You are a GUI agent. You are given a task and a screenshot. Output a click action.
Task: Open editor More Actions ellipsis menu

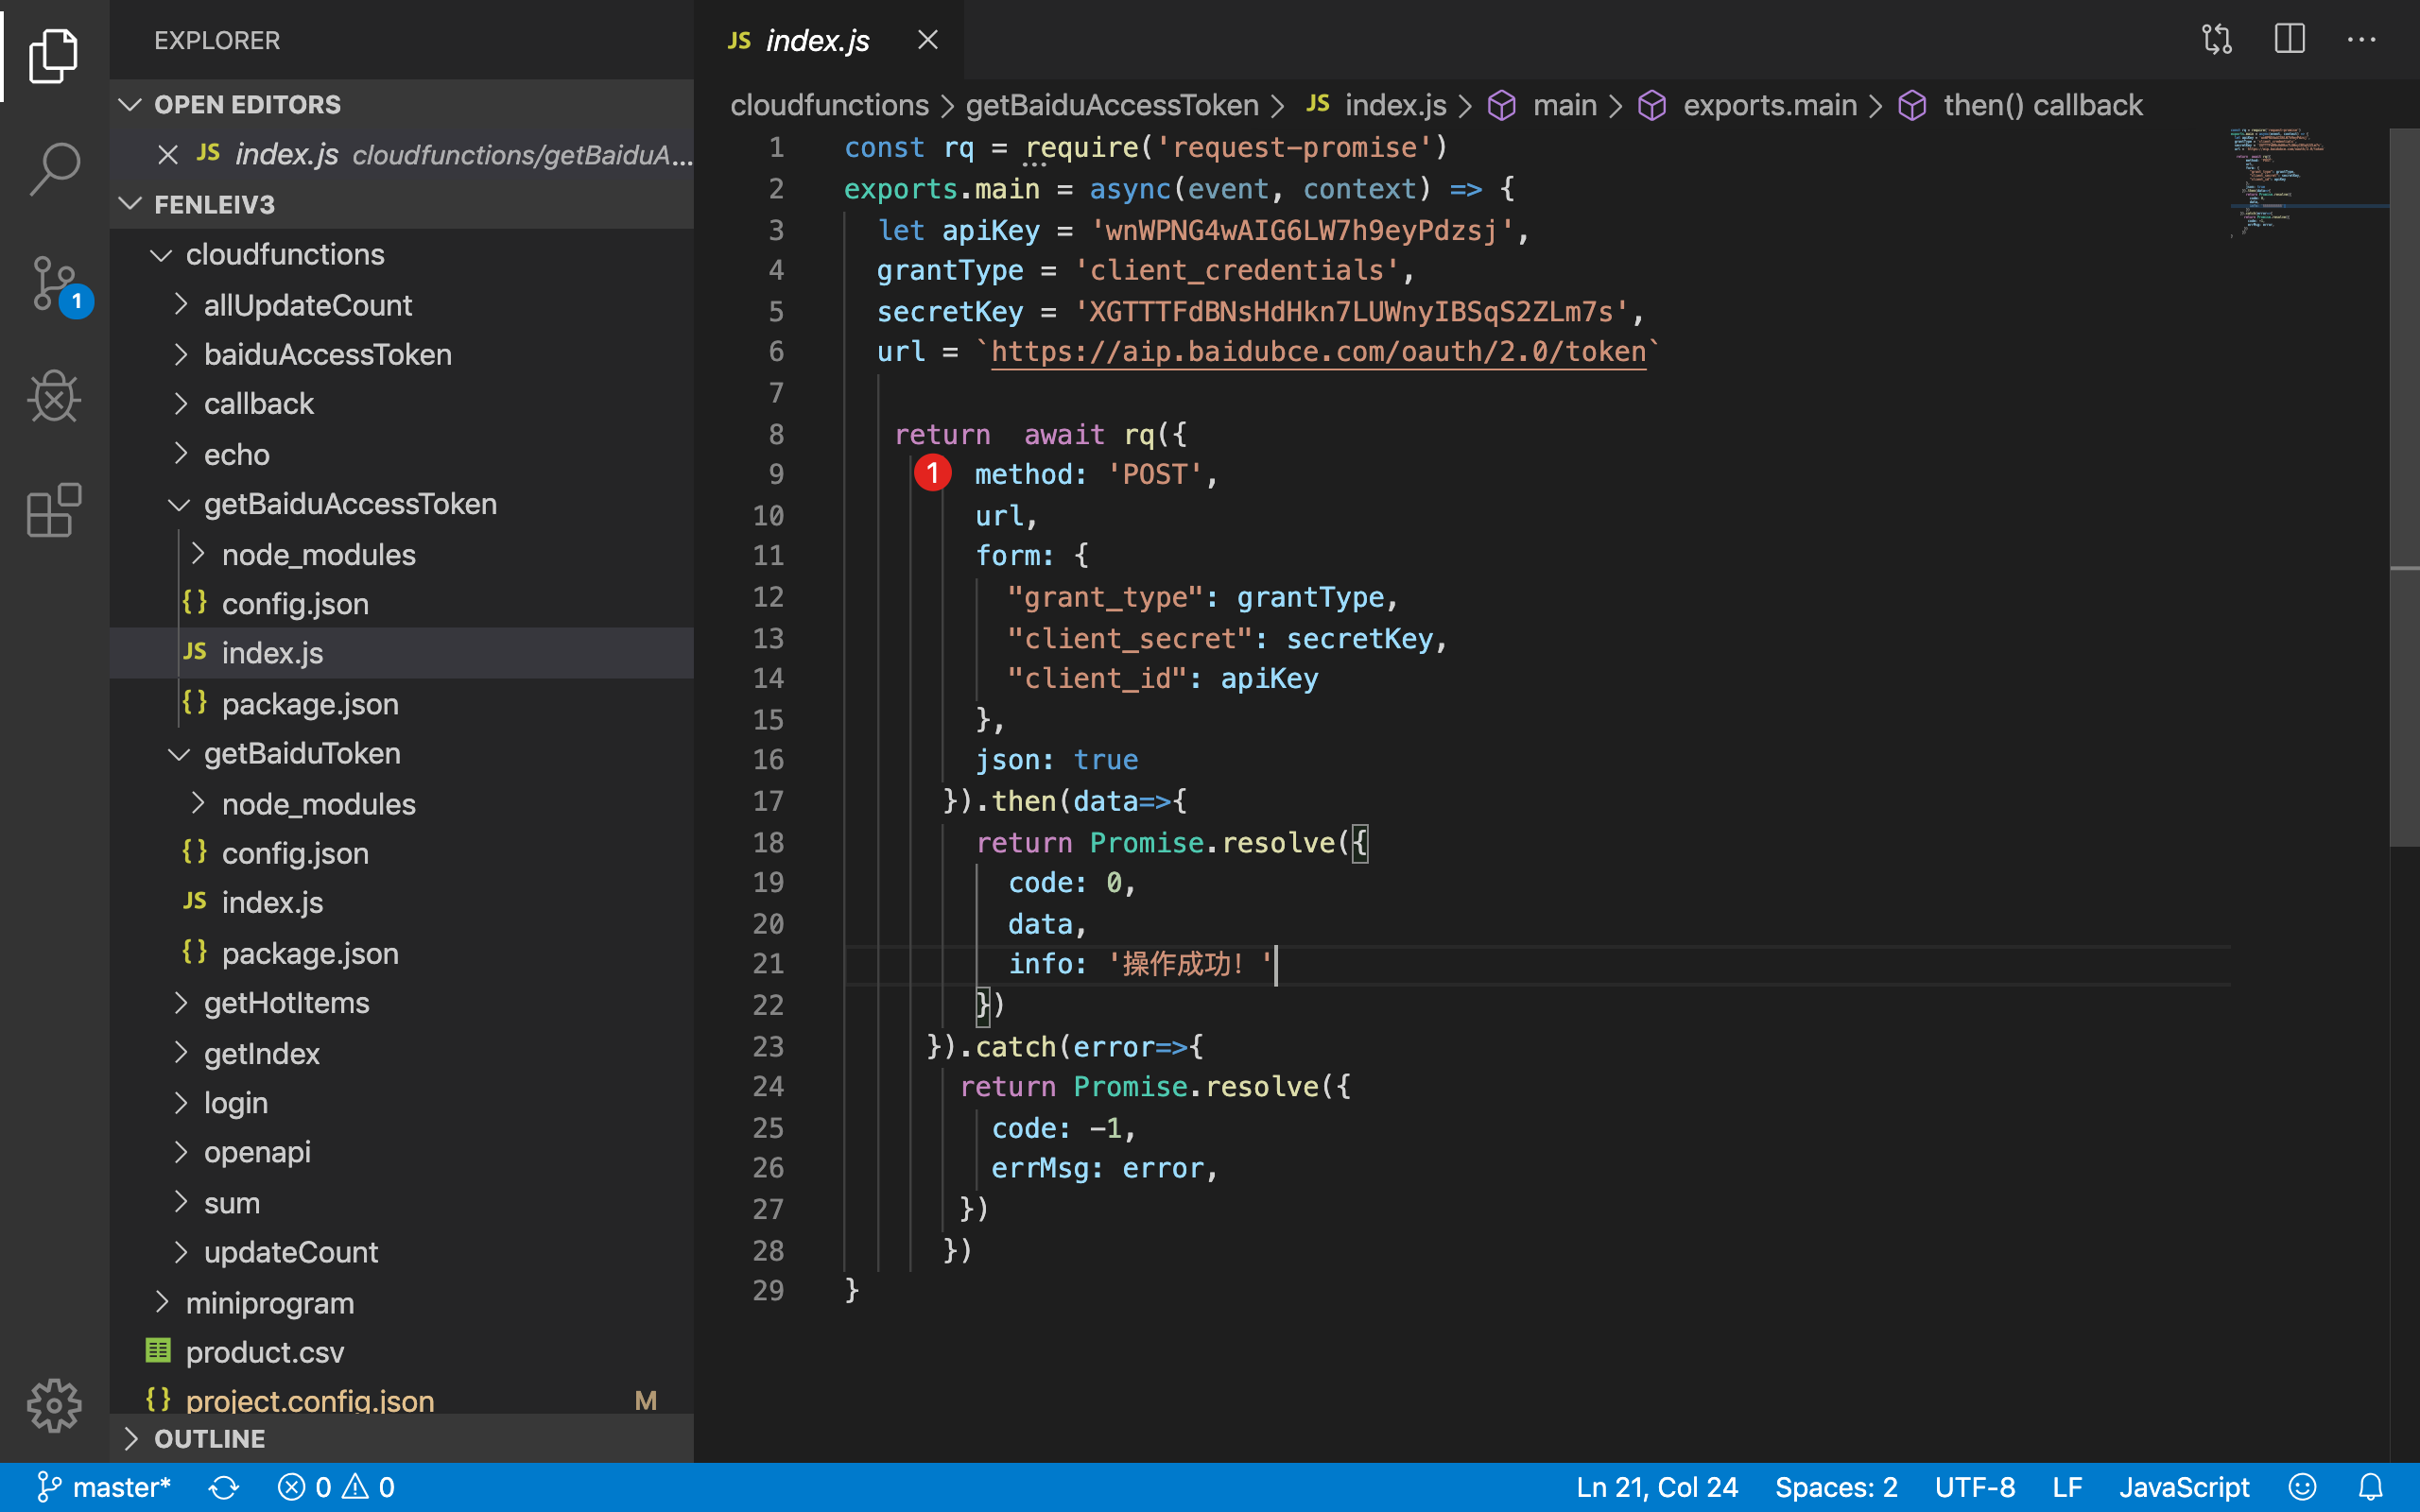tap(2361, 40)
